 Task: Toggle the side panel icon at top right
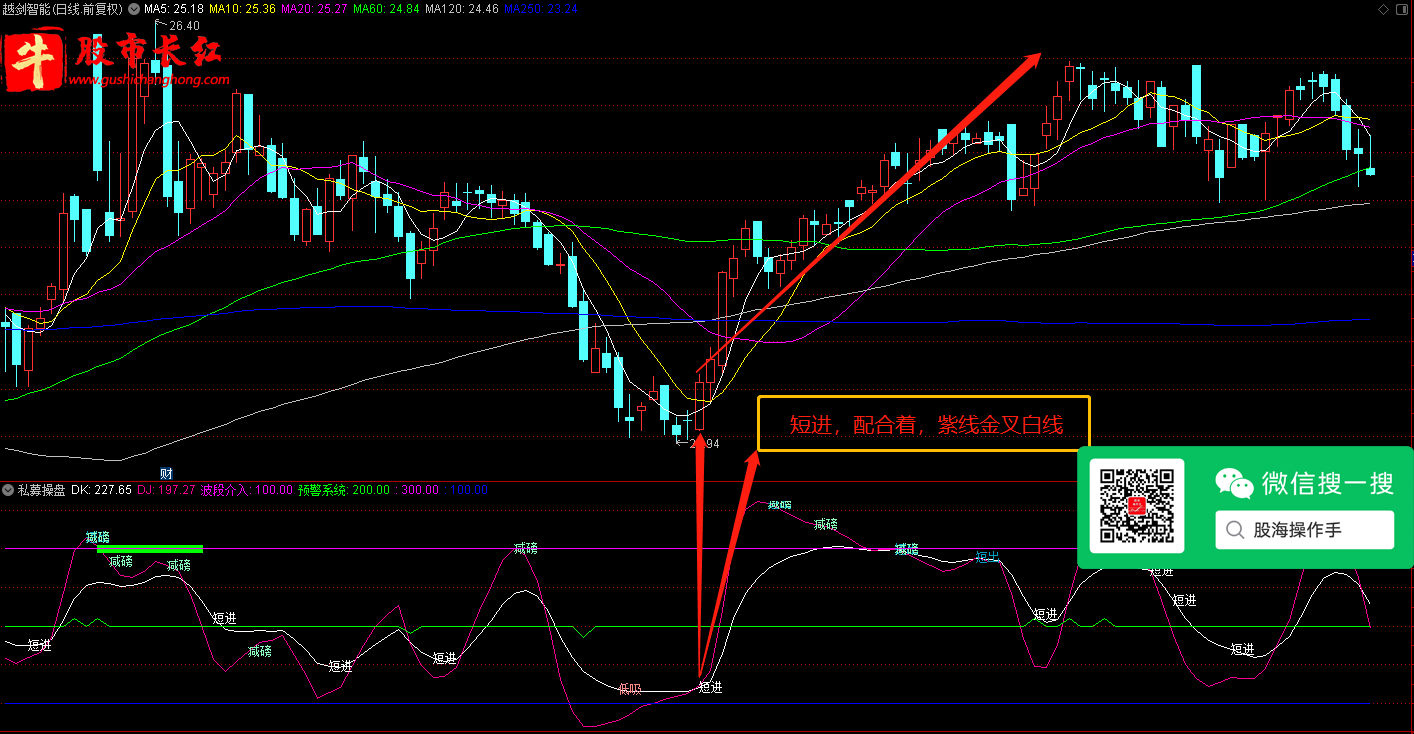click(1401, 9)
